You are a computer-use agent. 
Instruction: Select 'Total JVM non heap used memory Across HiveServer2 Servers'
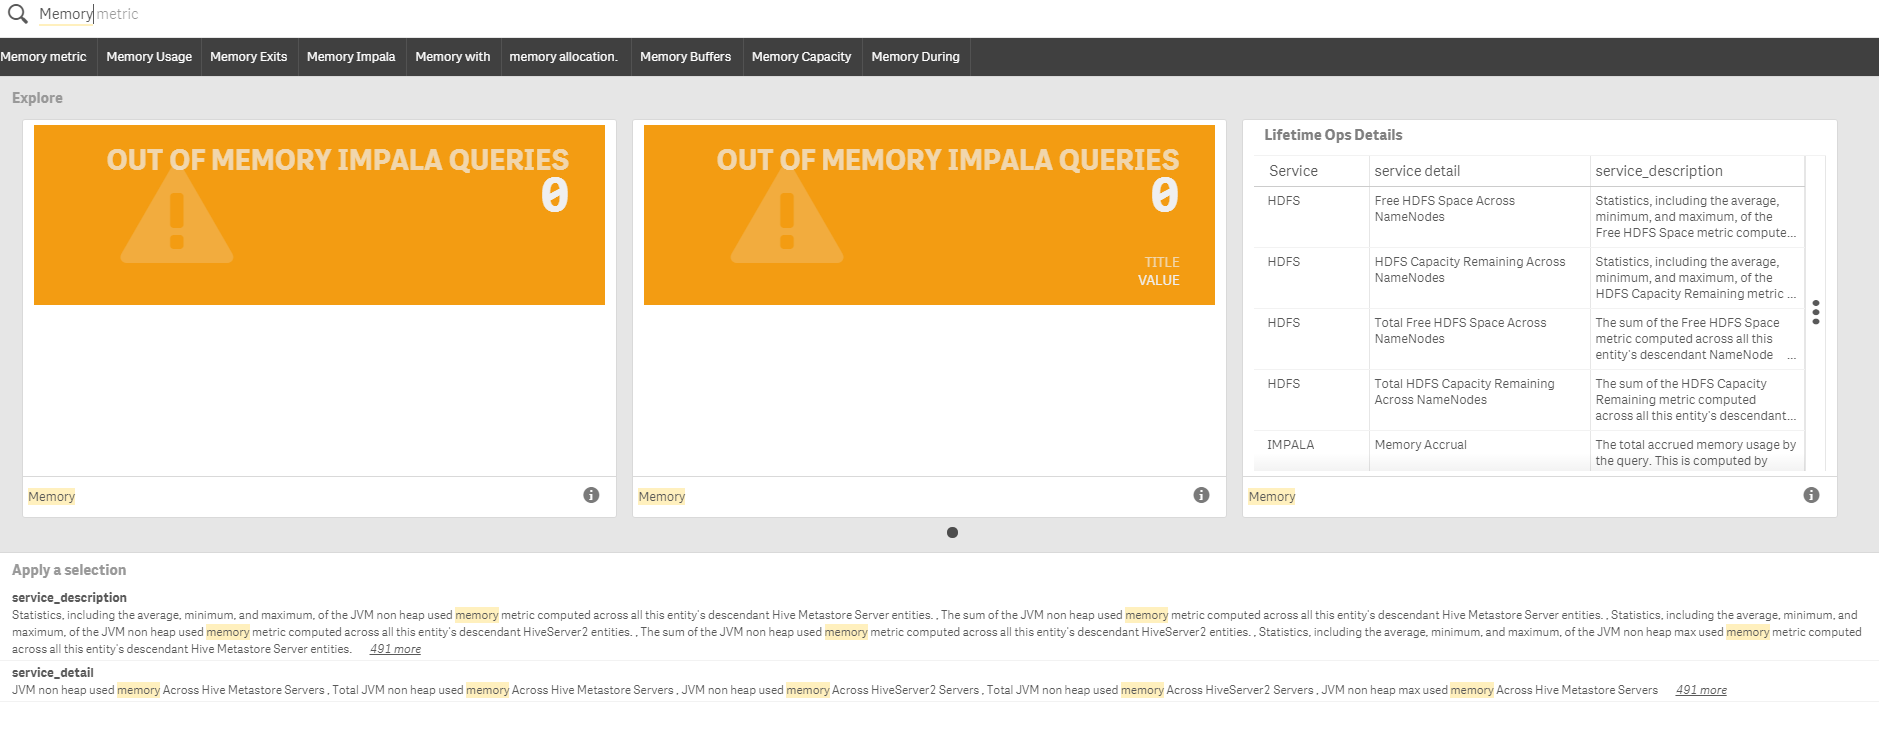pyautogui.click(x=1150, y=690)
